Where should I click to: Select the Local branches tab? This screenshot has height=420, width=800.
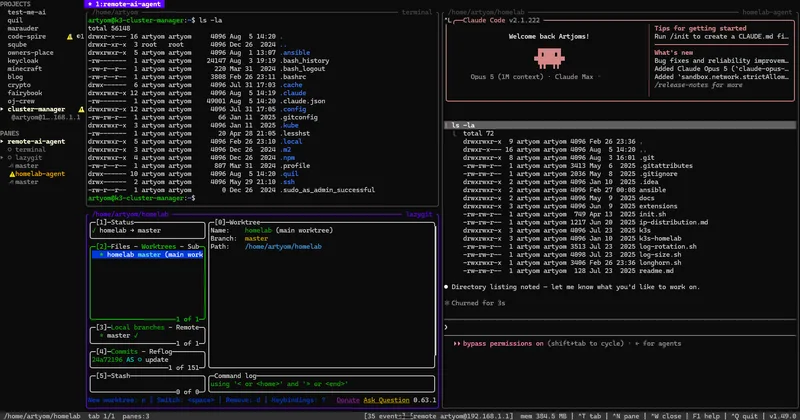pyautogui.click(x=138, y=328)
